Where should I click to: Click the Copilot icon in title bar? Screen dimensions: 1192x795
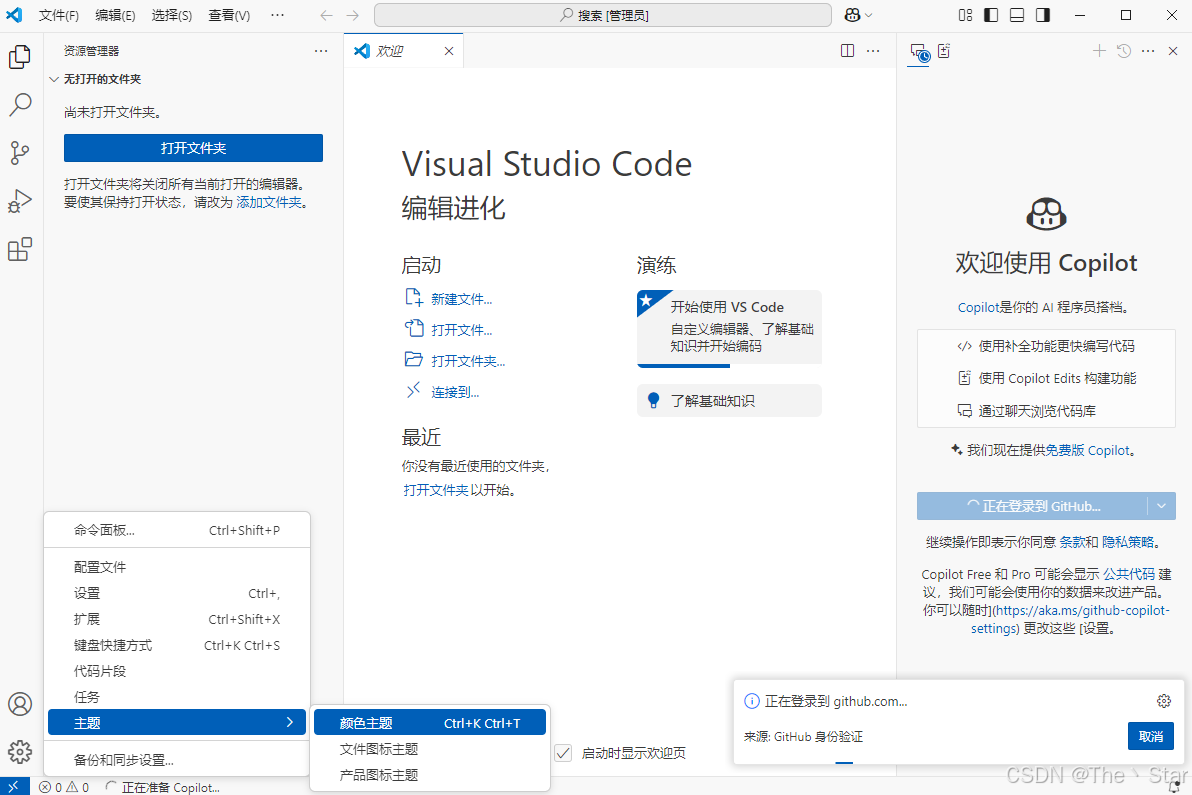[852, 15]
